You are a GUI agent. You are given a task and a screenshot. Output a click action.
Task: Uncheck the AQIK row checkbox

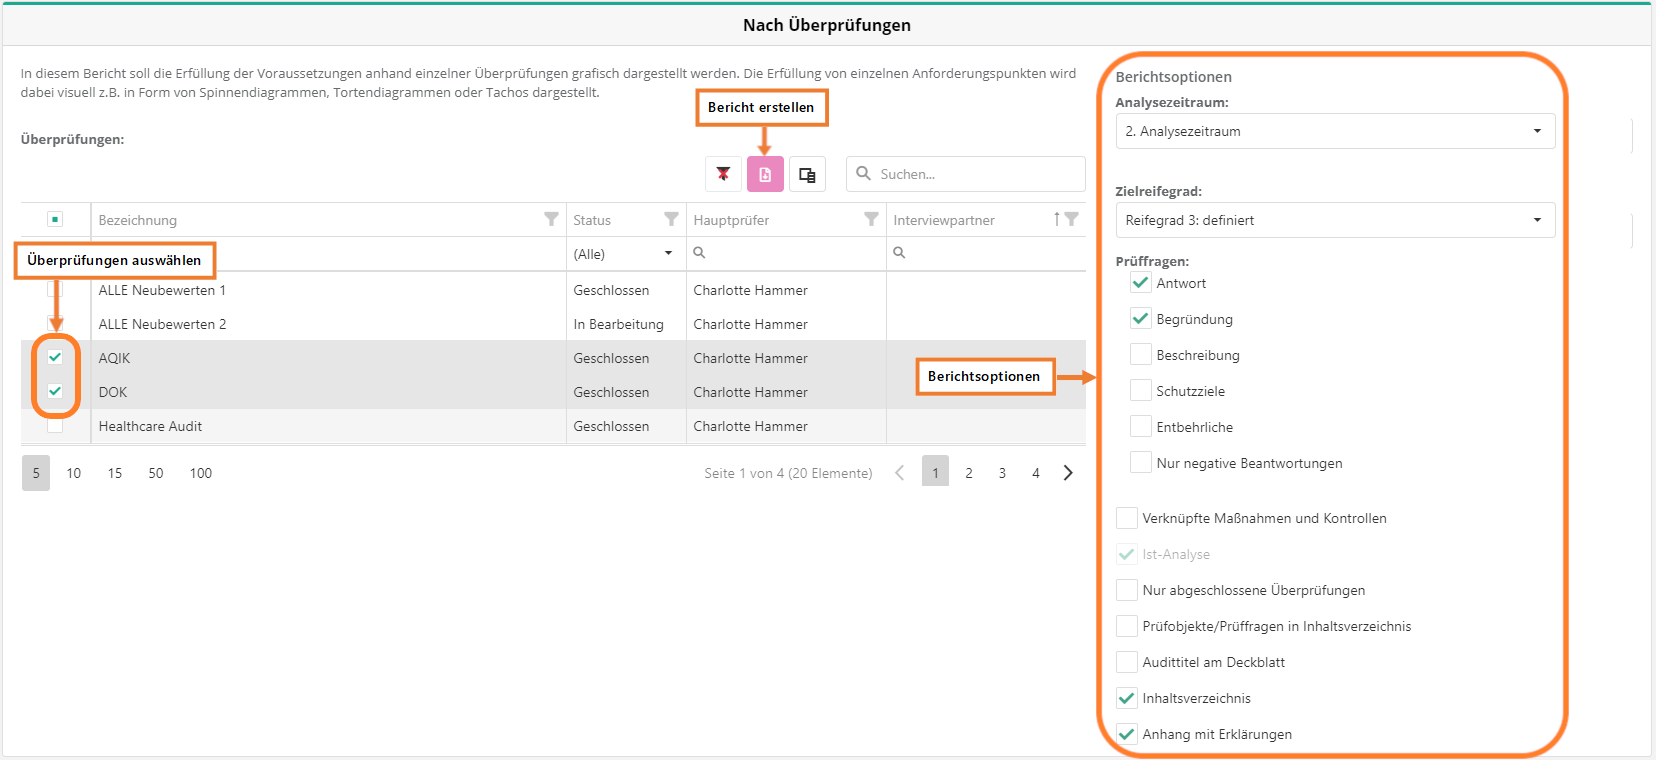tap(55, 358)
